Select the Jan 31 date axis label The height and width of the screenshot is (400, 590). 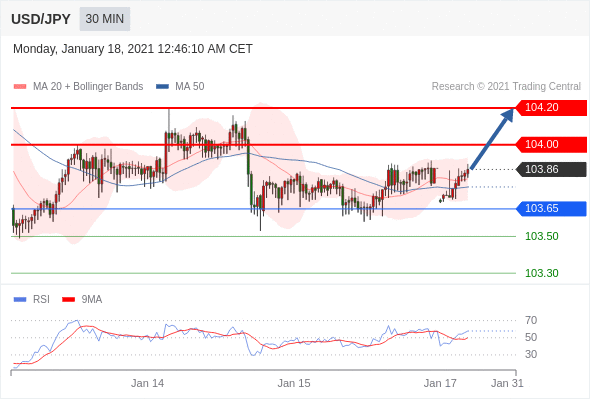tap(507, 383)
